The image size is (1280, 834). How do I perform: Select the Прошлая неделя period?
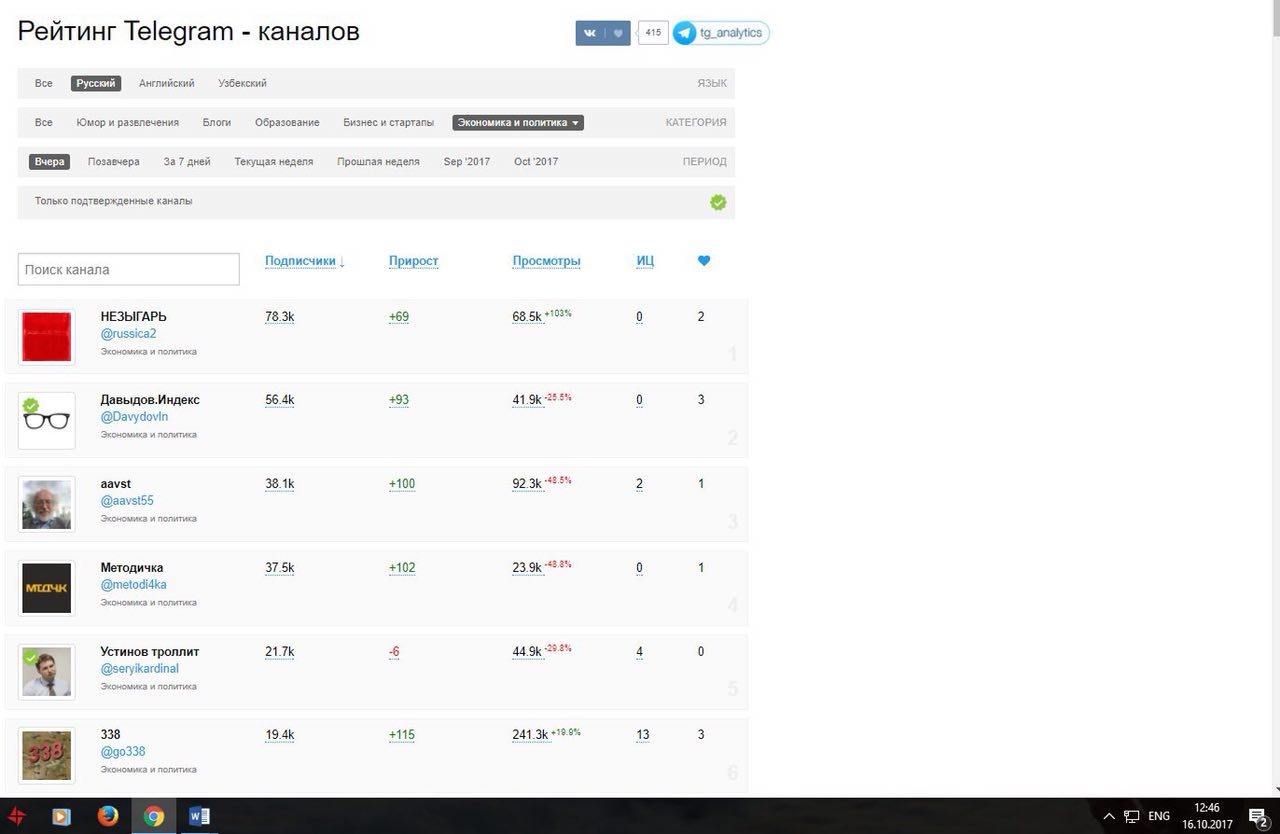[378, 161]
